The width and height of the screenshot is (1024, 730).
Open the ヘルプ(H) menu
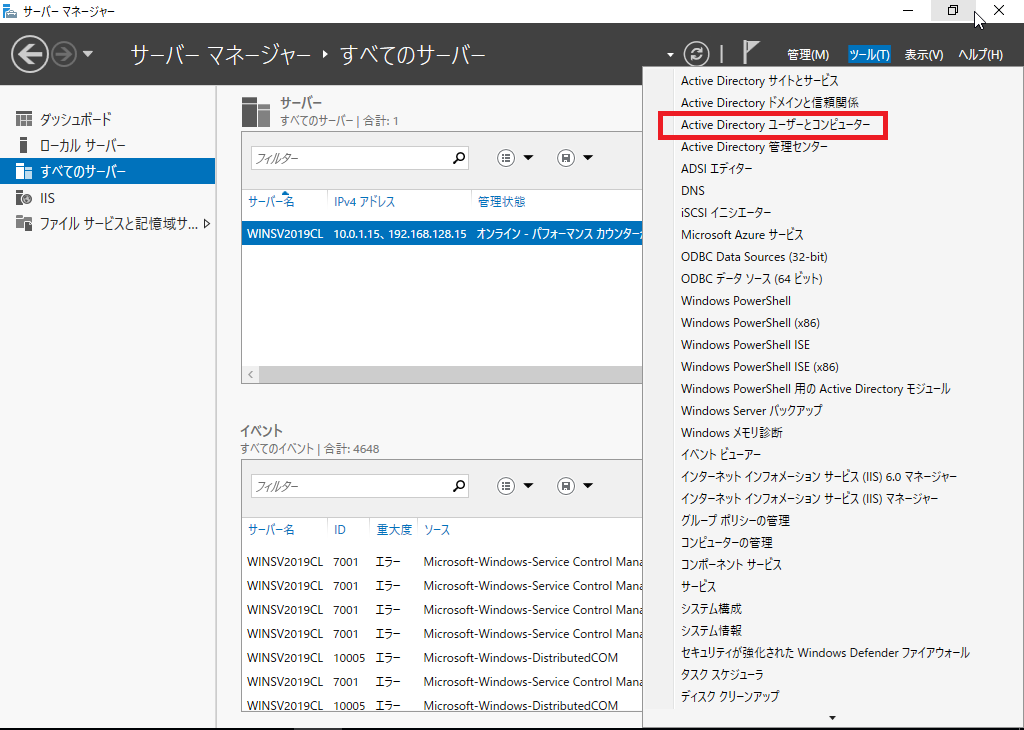point(980,55)
